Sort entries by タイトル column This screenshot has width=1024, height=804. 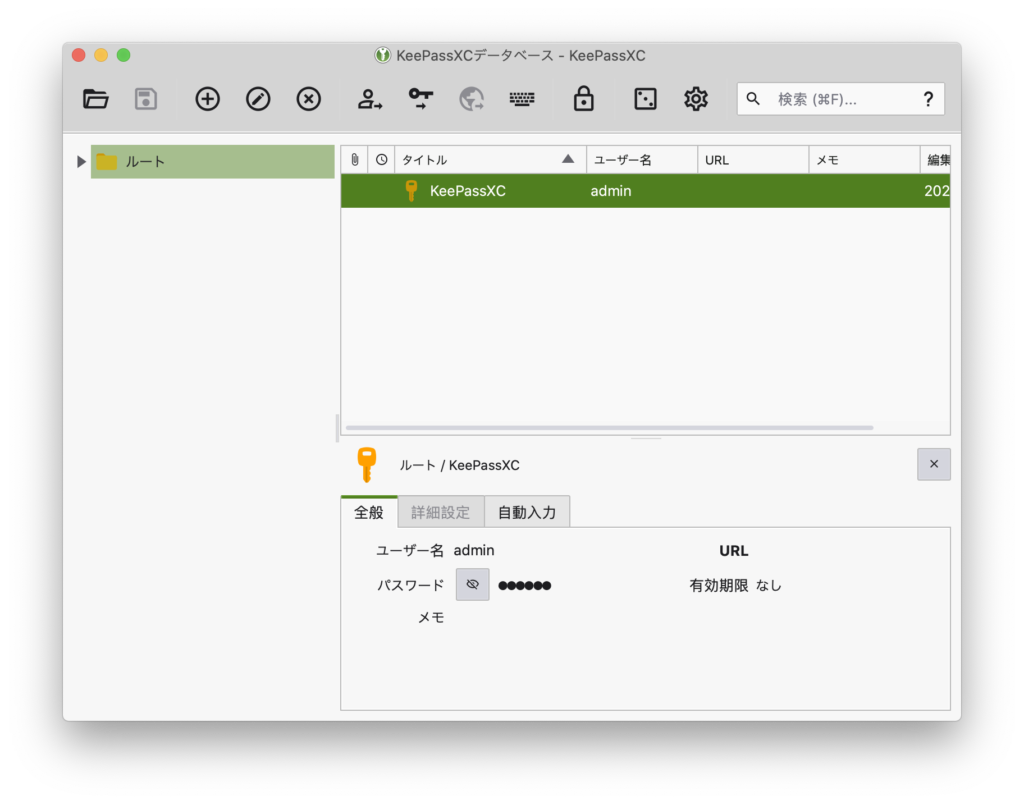pos(490,160)
